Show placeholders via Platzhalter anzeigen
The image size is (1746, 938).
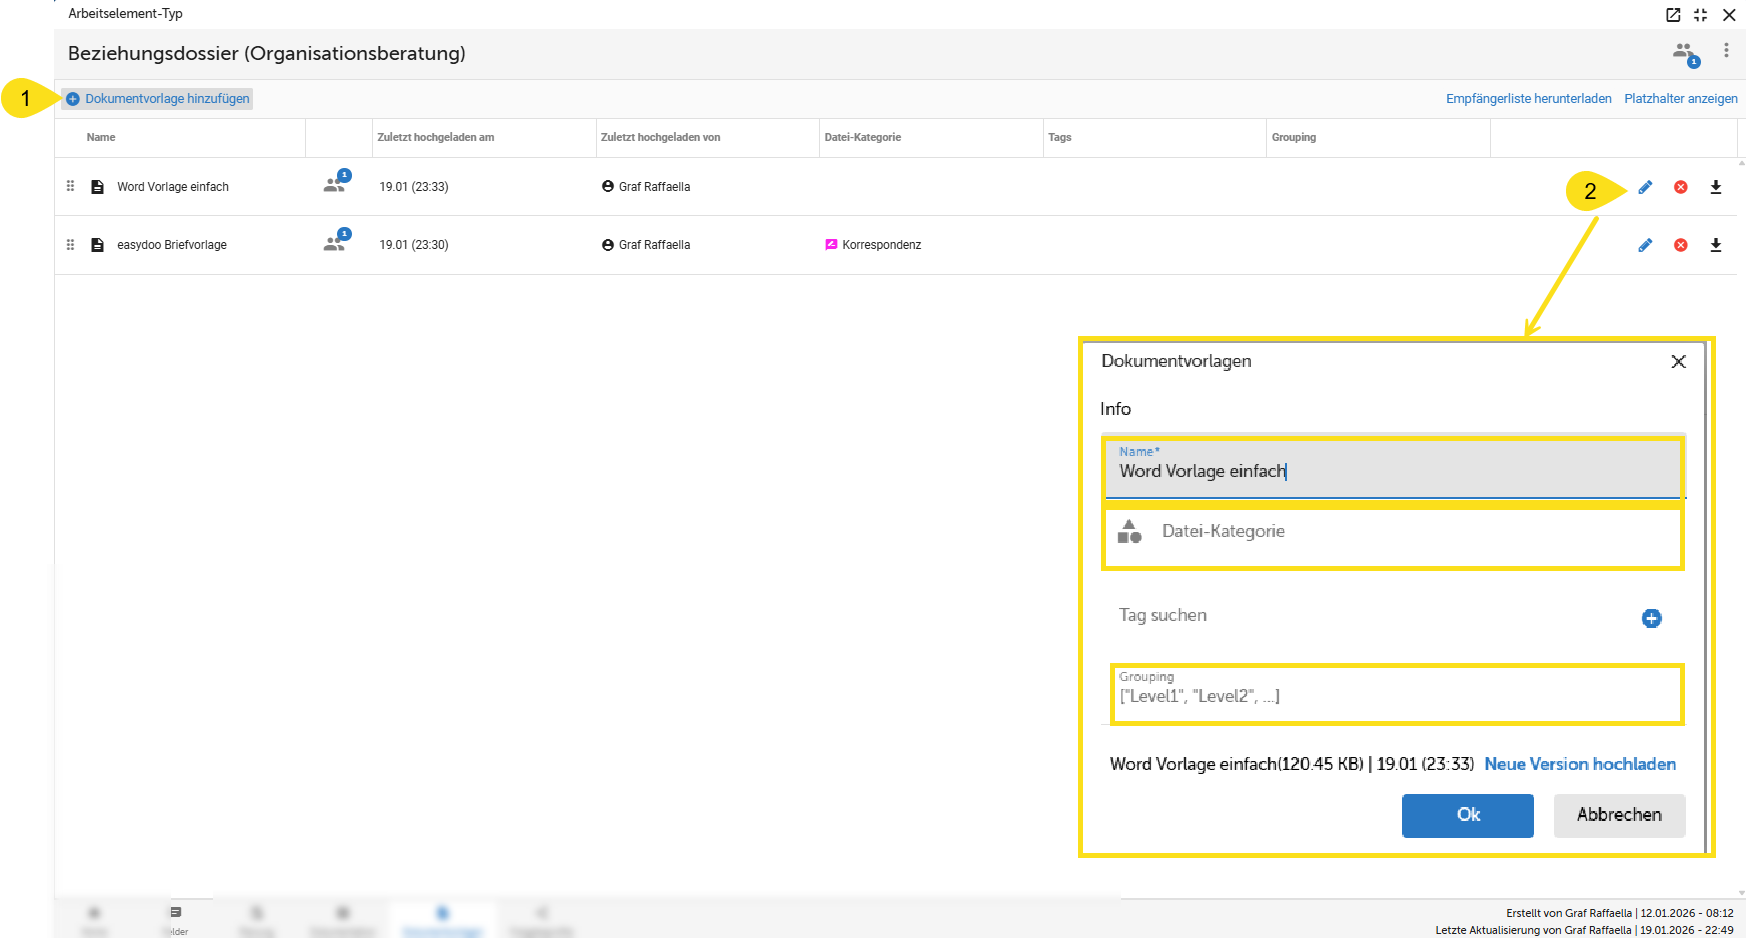(1680, 99)
